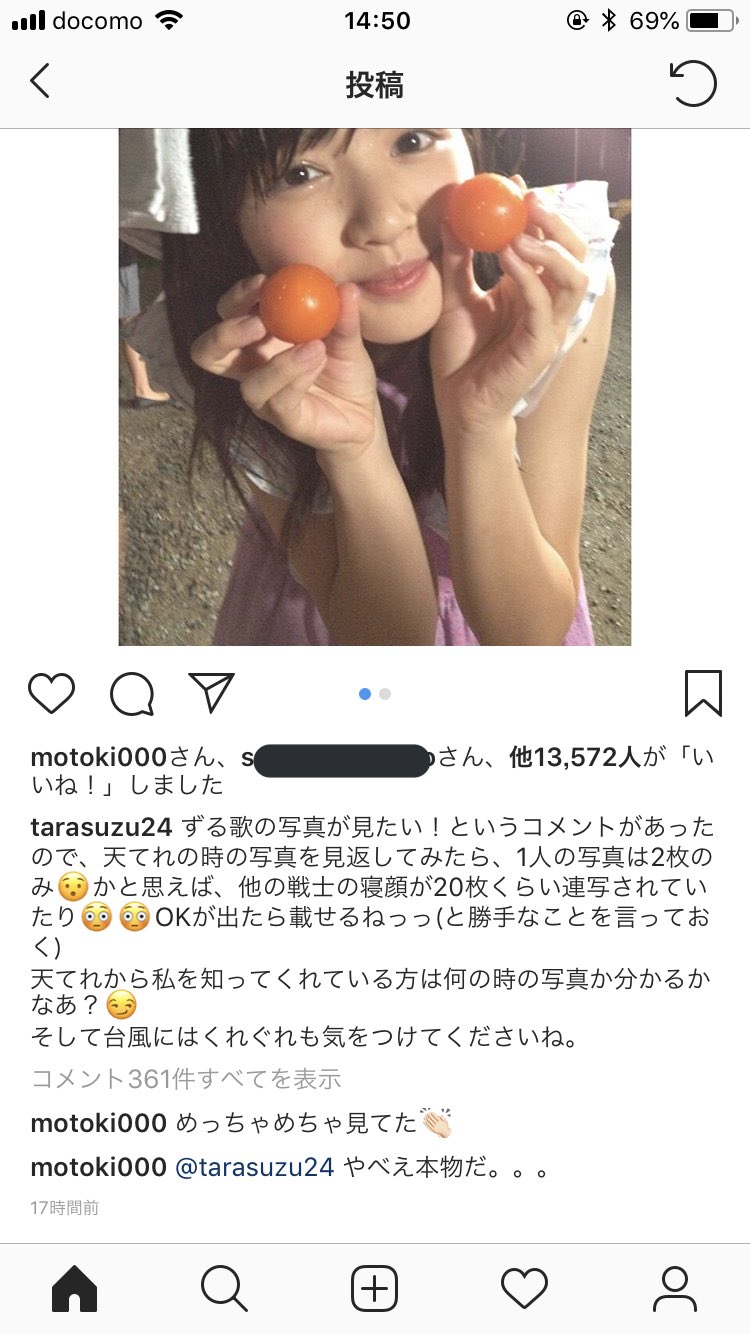
Task: Open tarasuzu24 profile from the caption
Action: pyautogui.click(x=103, y=827)
